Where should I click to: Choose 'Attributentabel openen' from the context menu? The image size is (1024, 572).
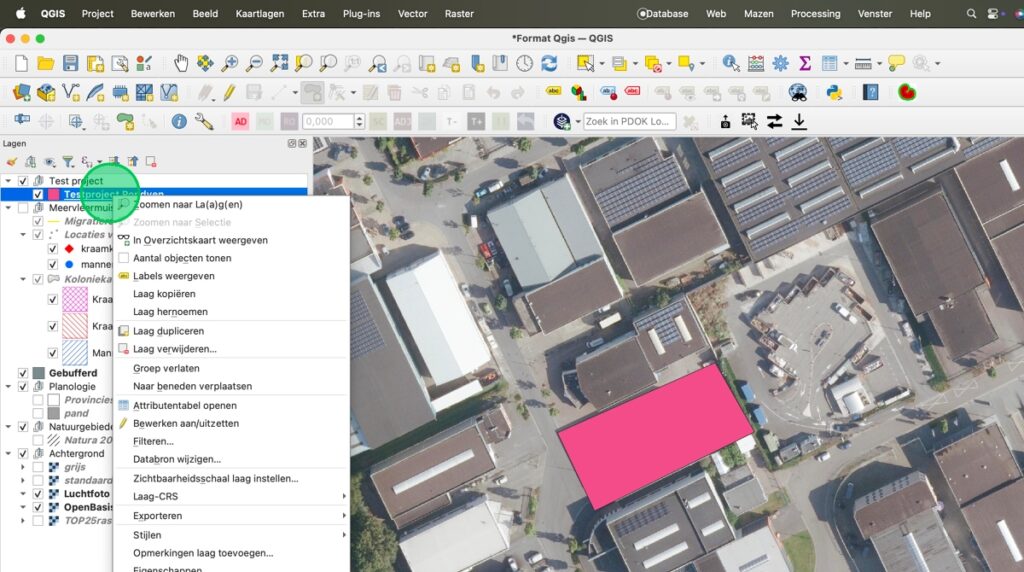point(184,406)
